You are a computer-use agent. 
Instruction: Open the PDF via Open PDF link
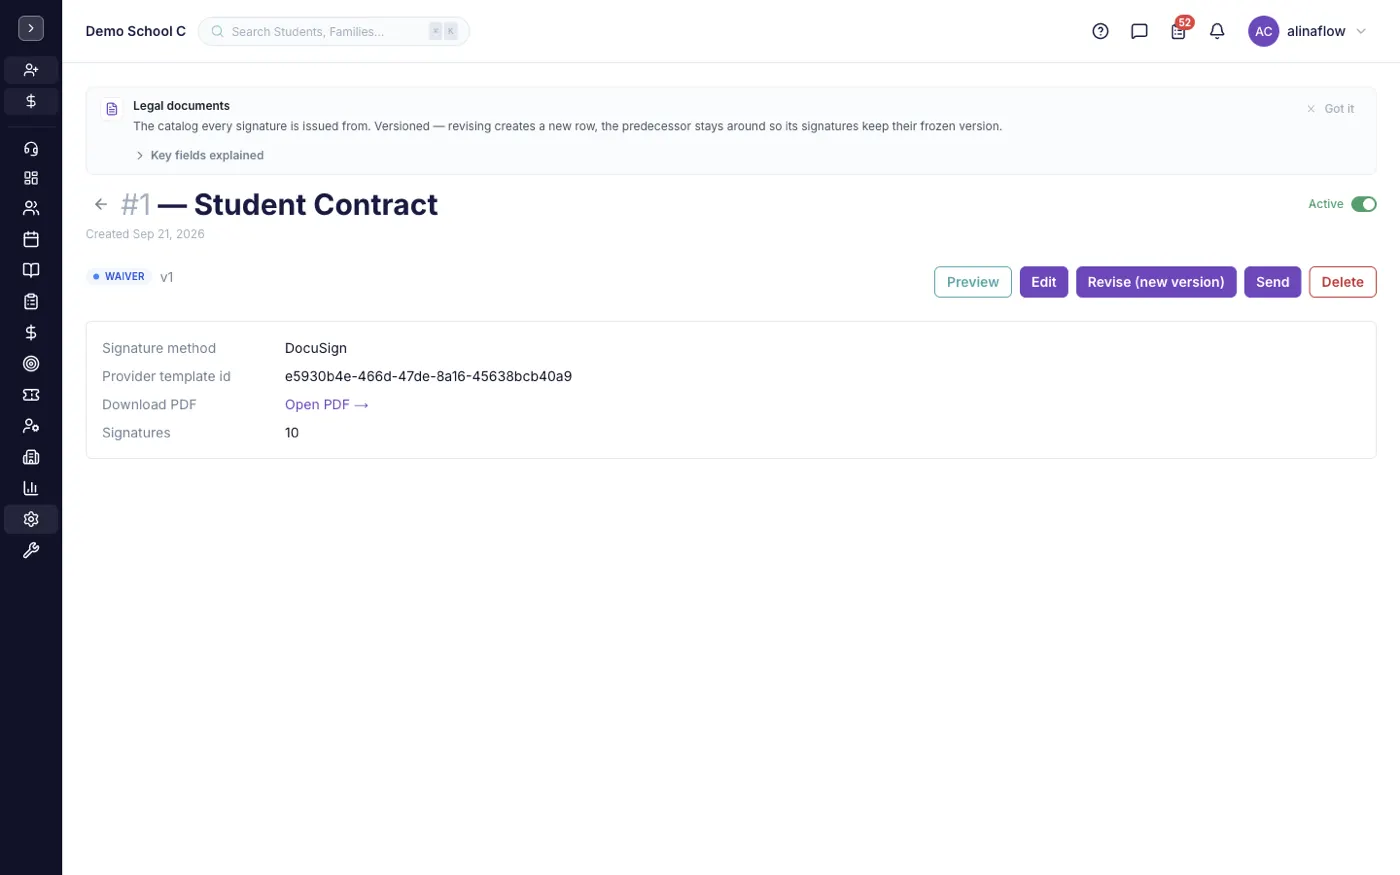point(327,405)
